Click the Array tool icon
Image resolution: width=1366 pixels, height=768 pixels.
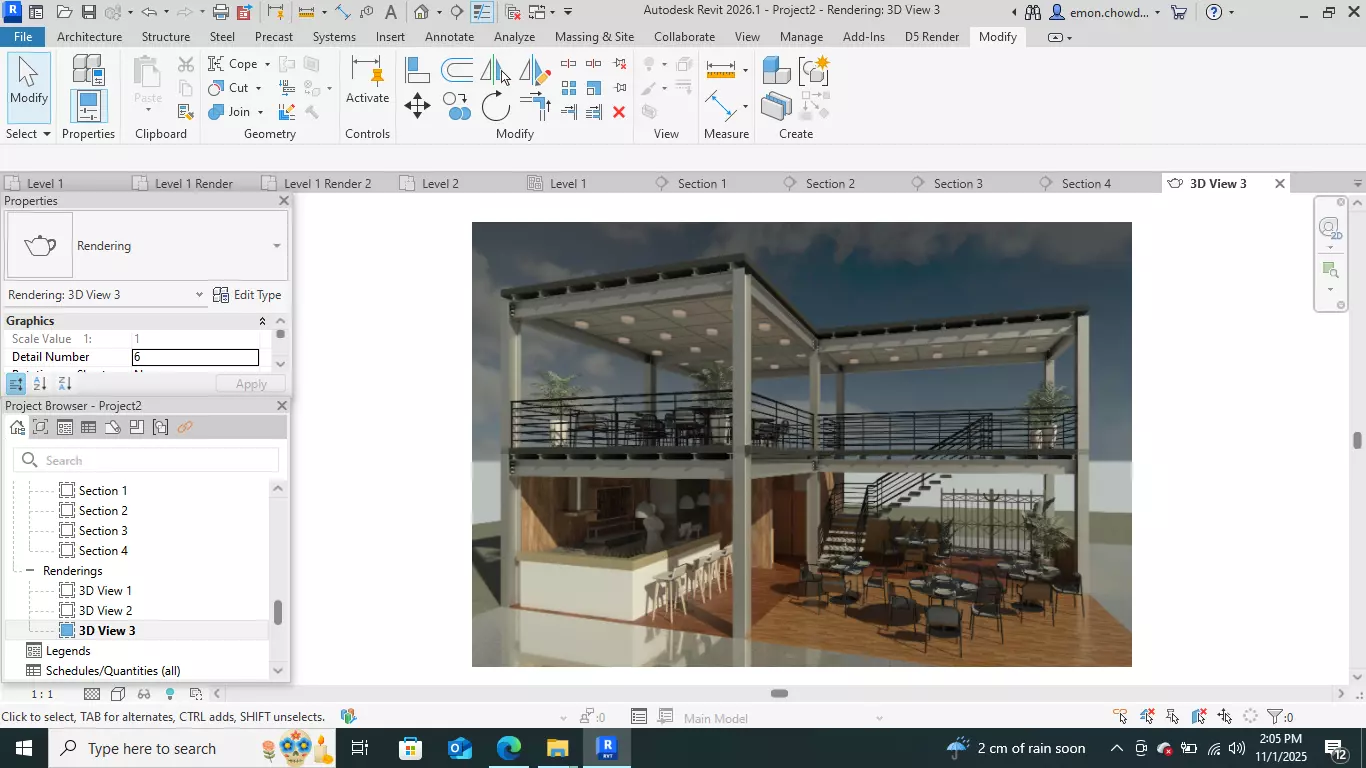[x=569, y=88]
